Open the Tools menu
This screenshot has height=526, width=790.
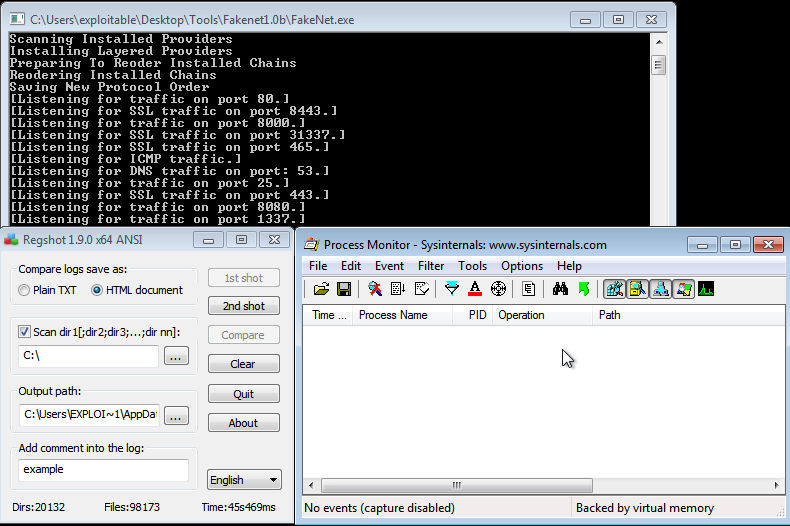click(472, 266)
